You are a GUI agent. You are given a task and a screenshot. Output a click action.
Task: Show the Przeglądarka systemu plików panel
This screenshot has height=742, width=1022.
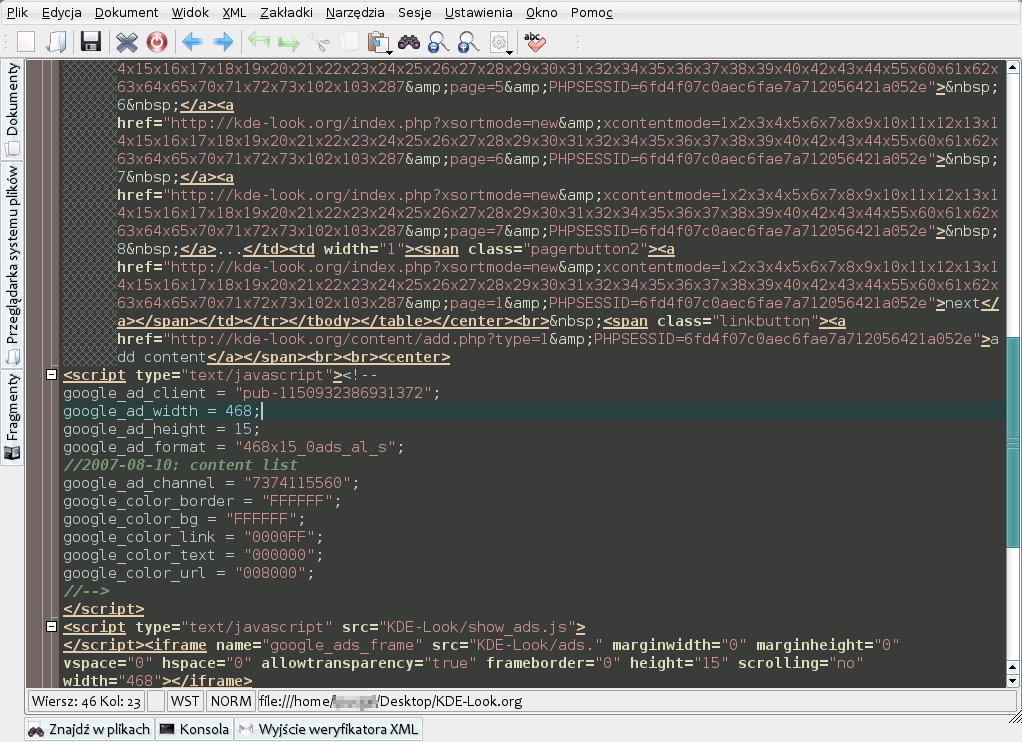tap(12, 264)
